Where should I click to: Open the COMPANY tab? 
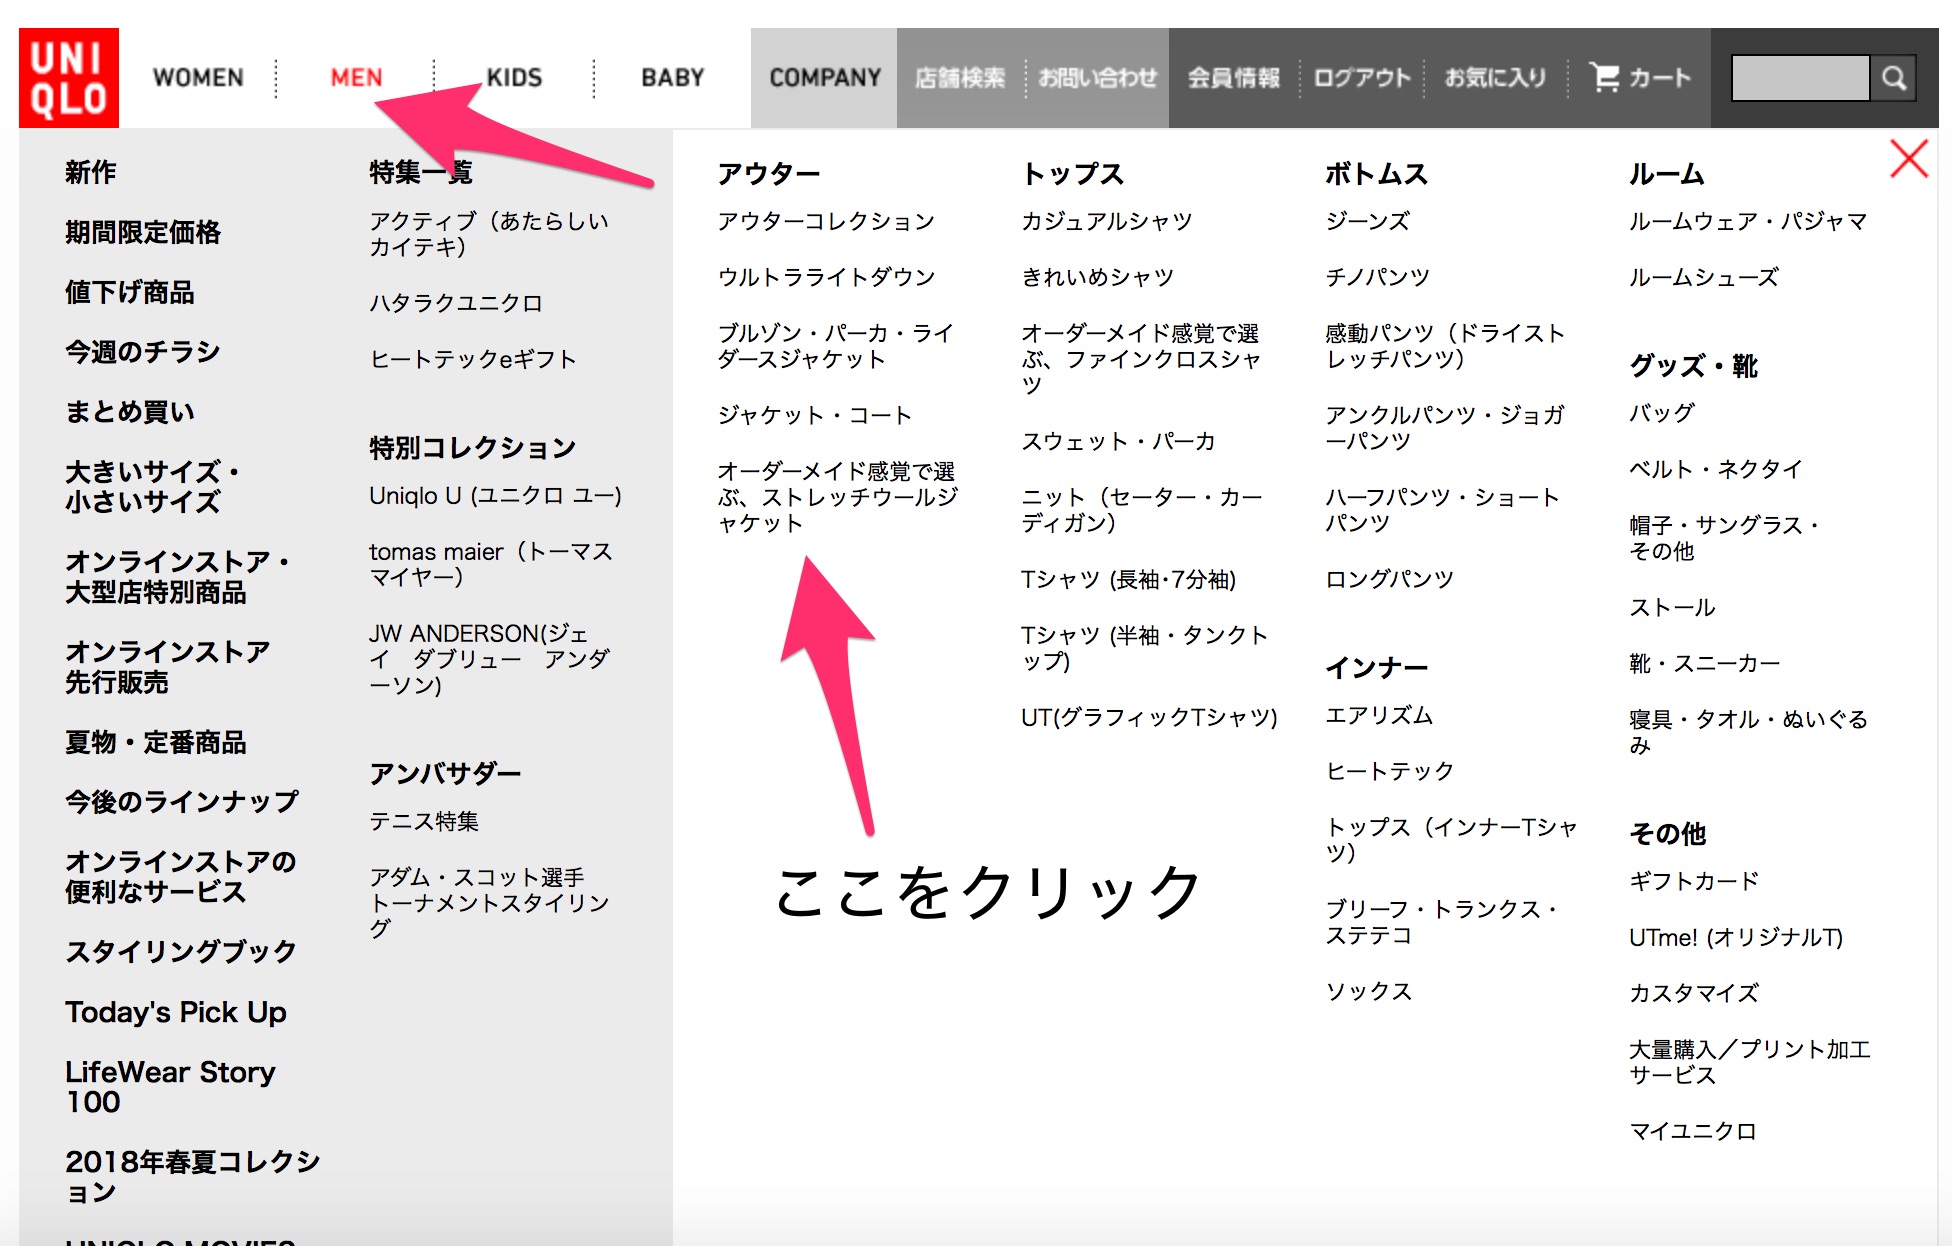tap(825, 78)
